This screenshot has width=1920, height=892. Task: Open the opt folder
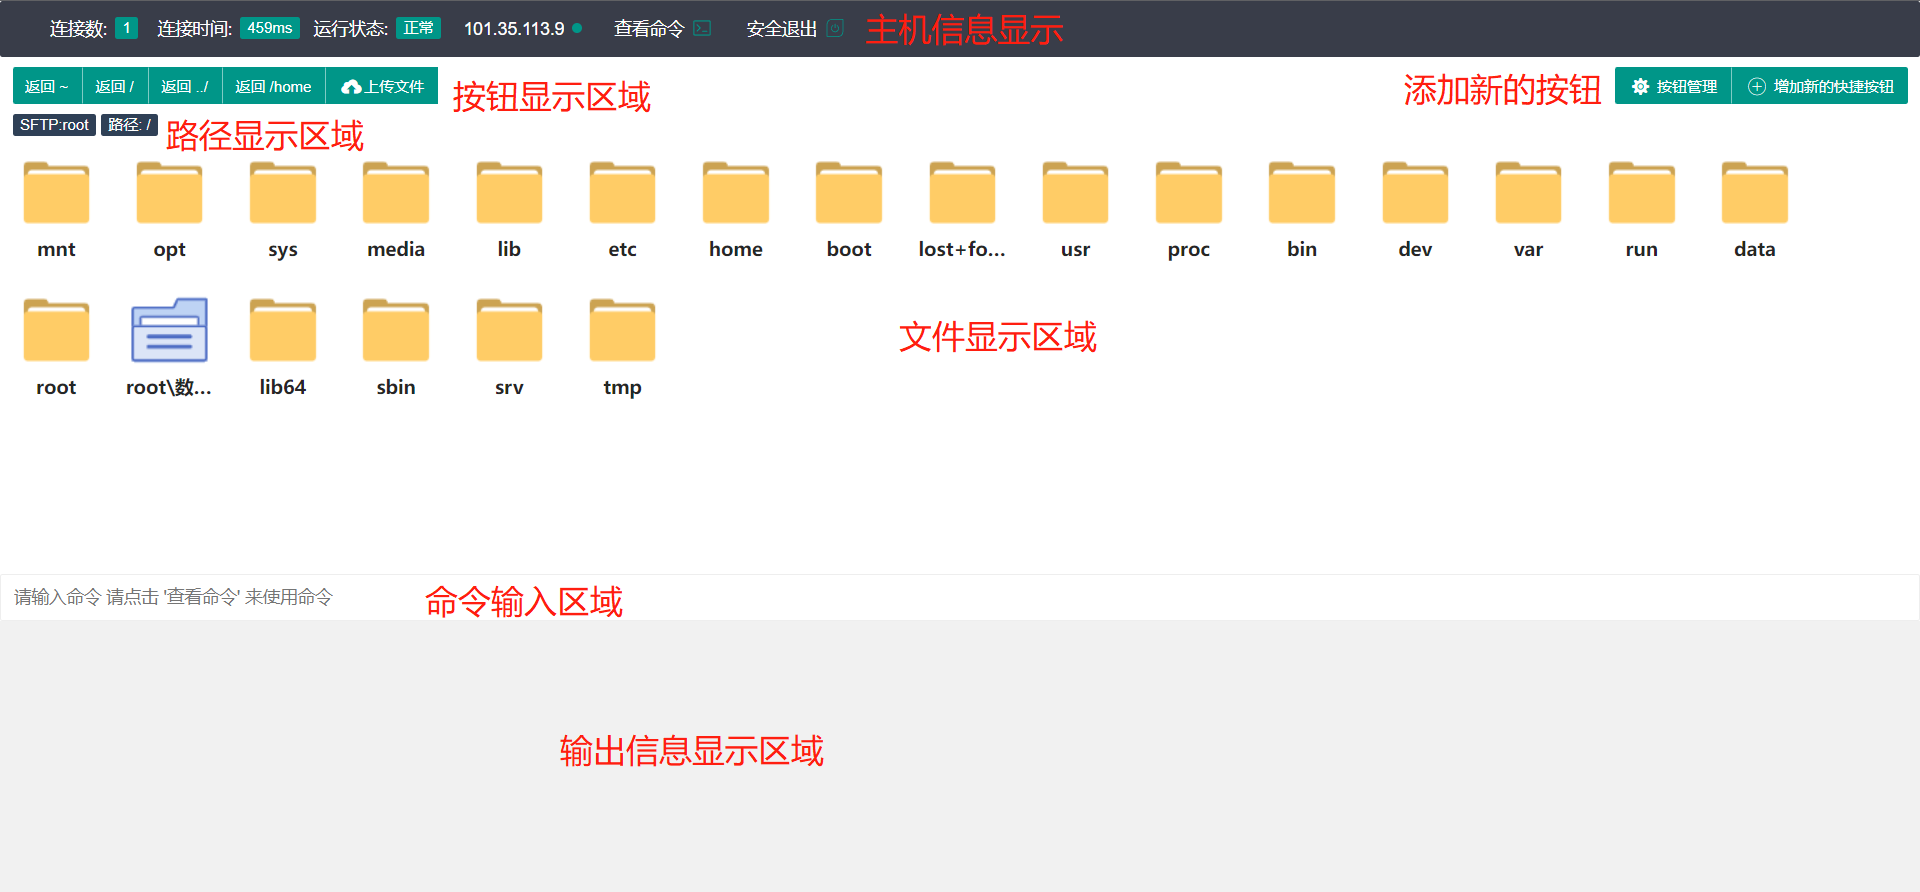click(x=169, y=193)
